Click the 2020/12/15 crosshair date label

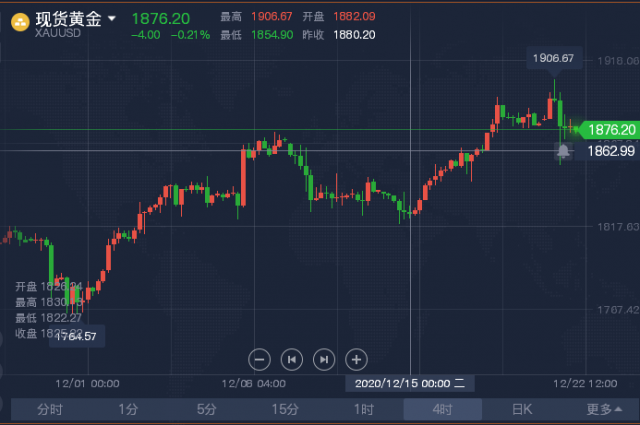(409, 384)
